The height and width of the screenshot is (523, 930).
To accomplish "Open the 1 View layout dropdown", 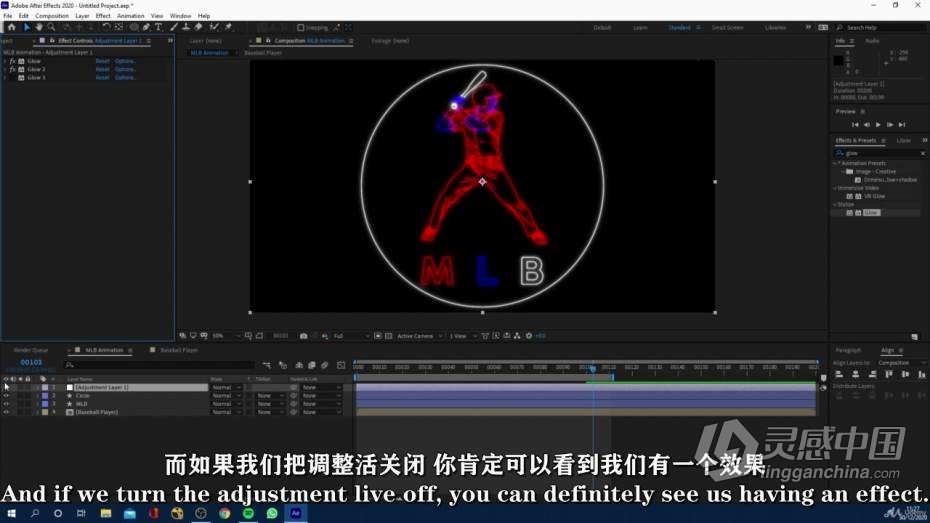I will 463,336.
